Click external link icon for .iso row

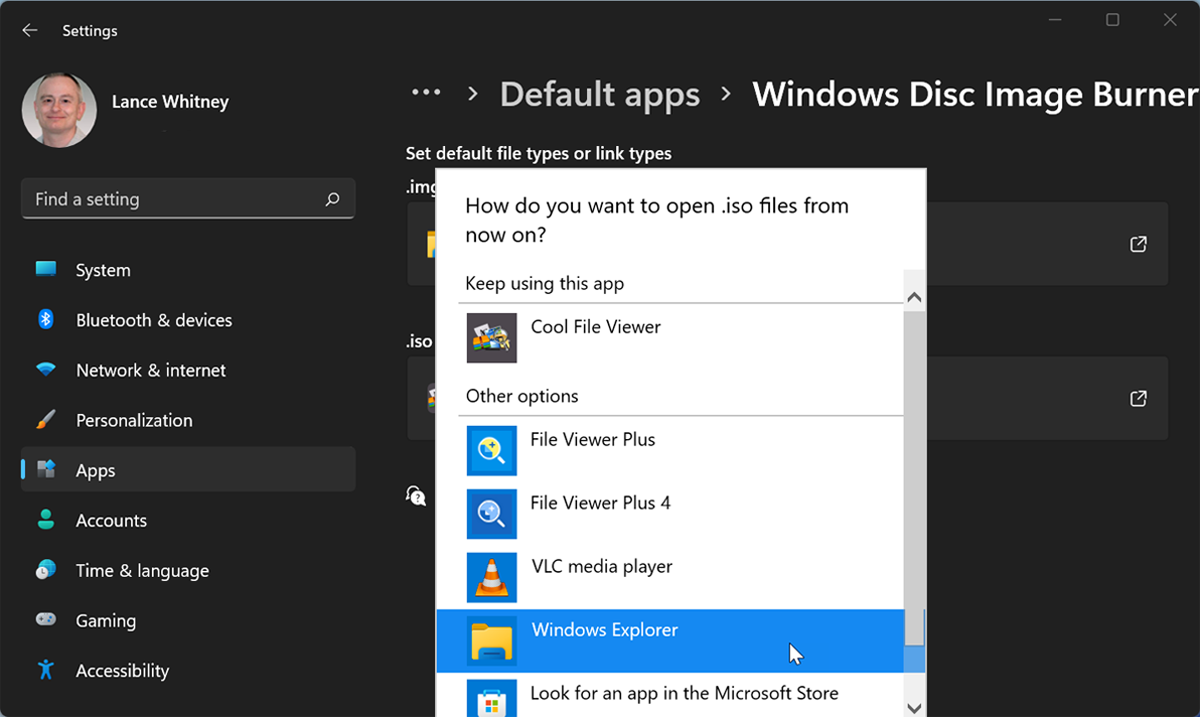tap(1138, 398)
